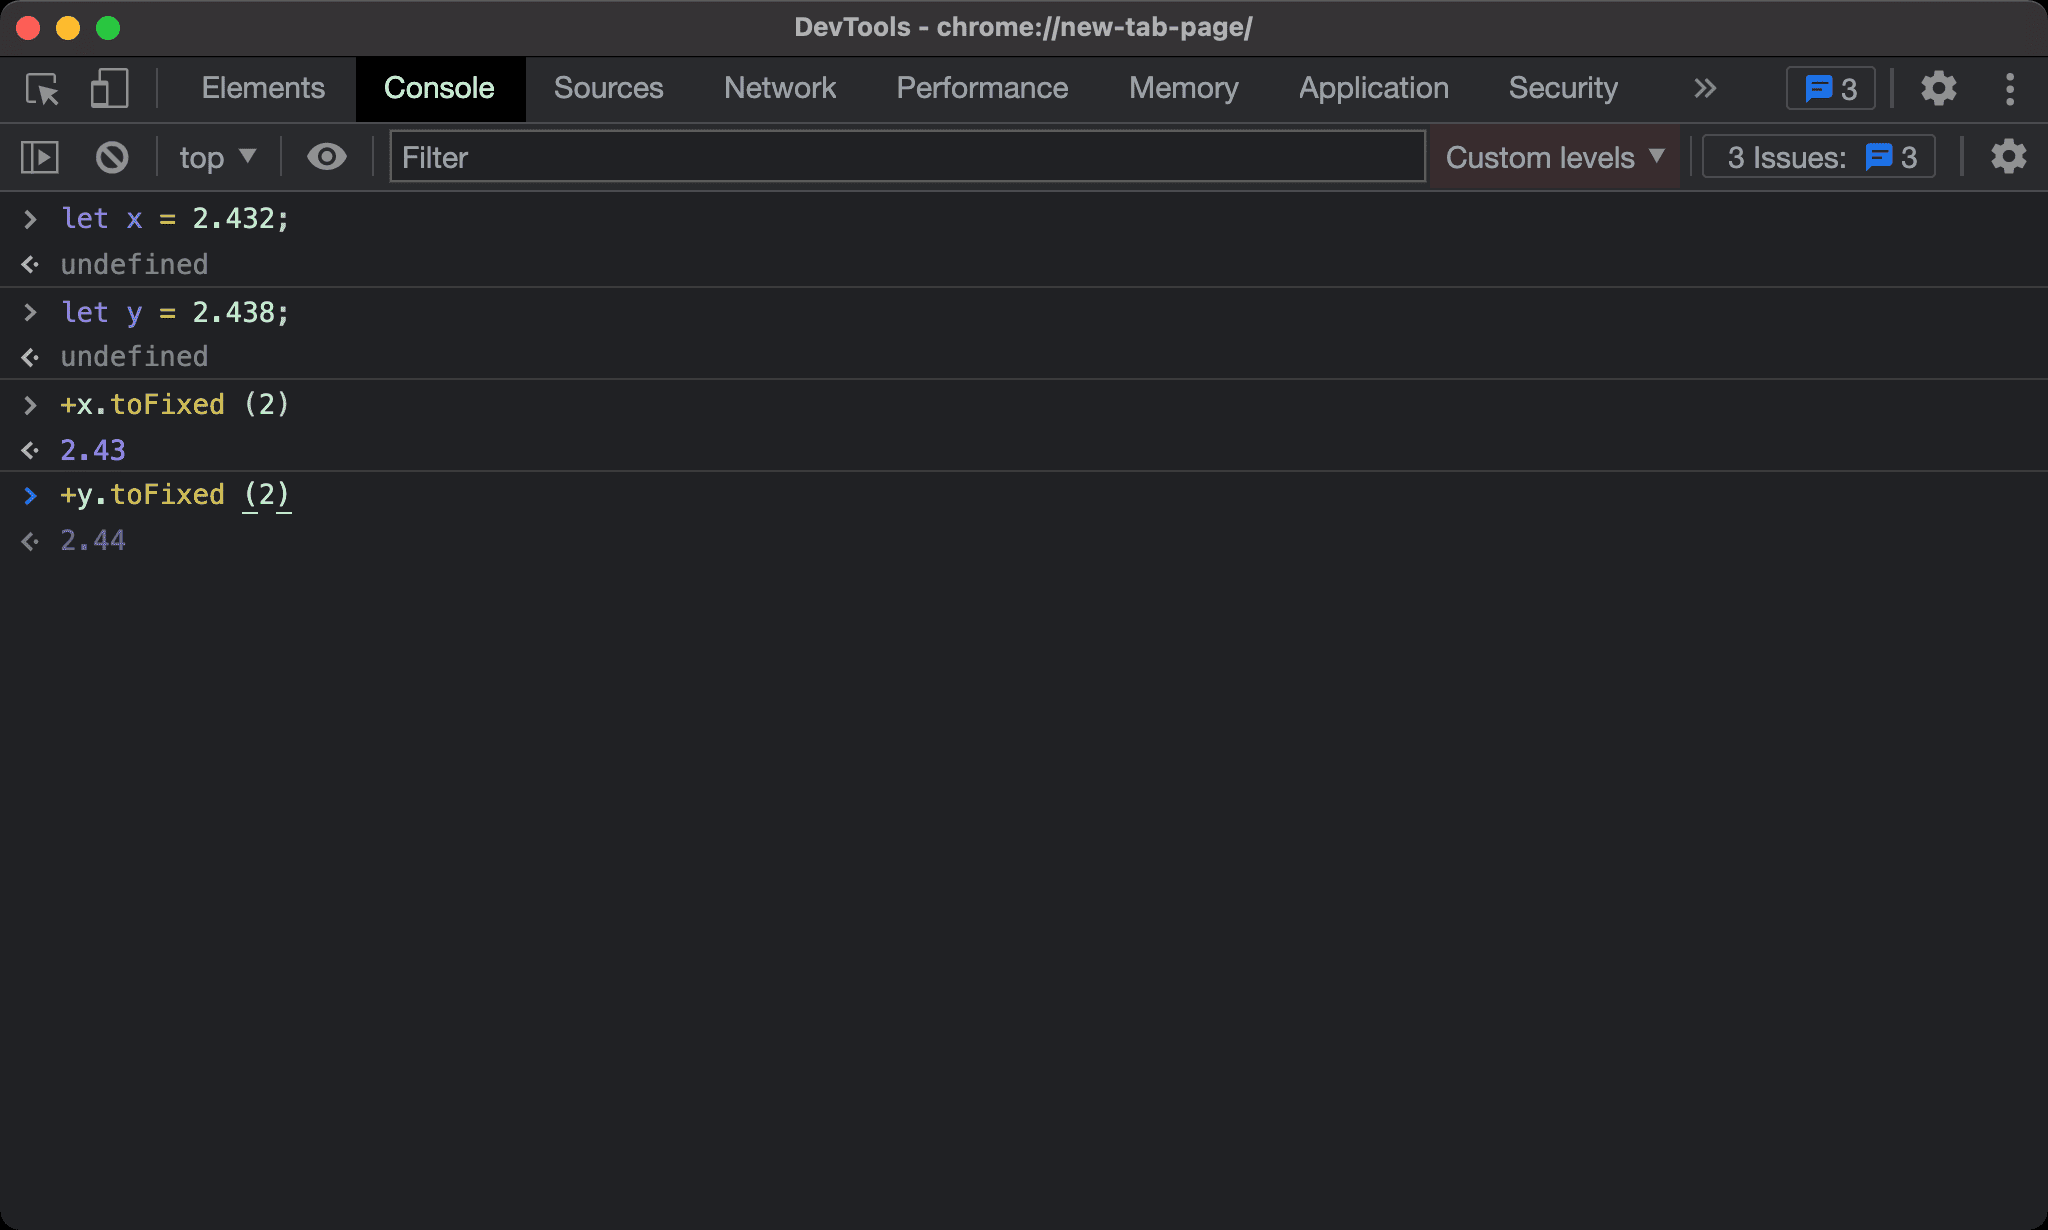Expand the more tabs chevron
Image resolution: width=2048 pixels, height=1230 pixels.
tap(1705, 89)
